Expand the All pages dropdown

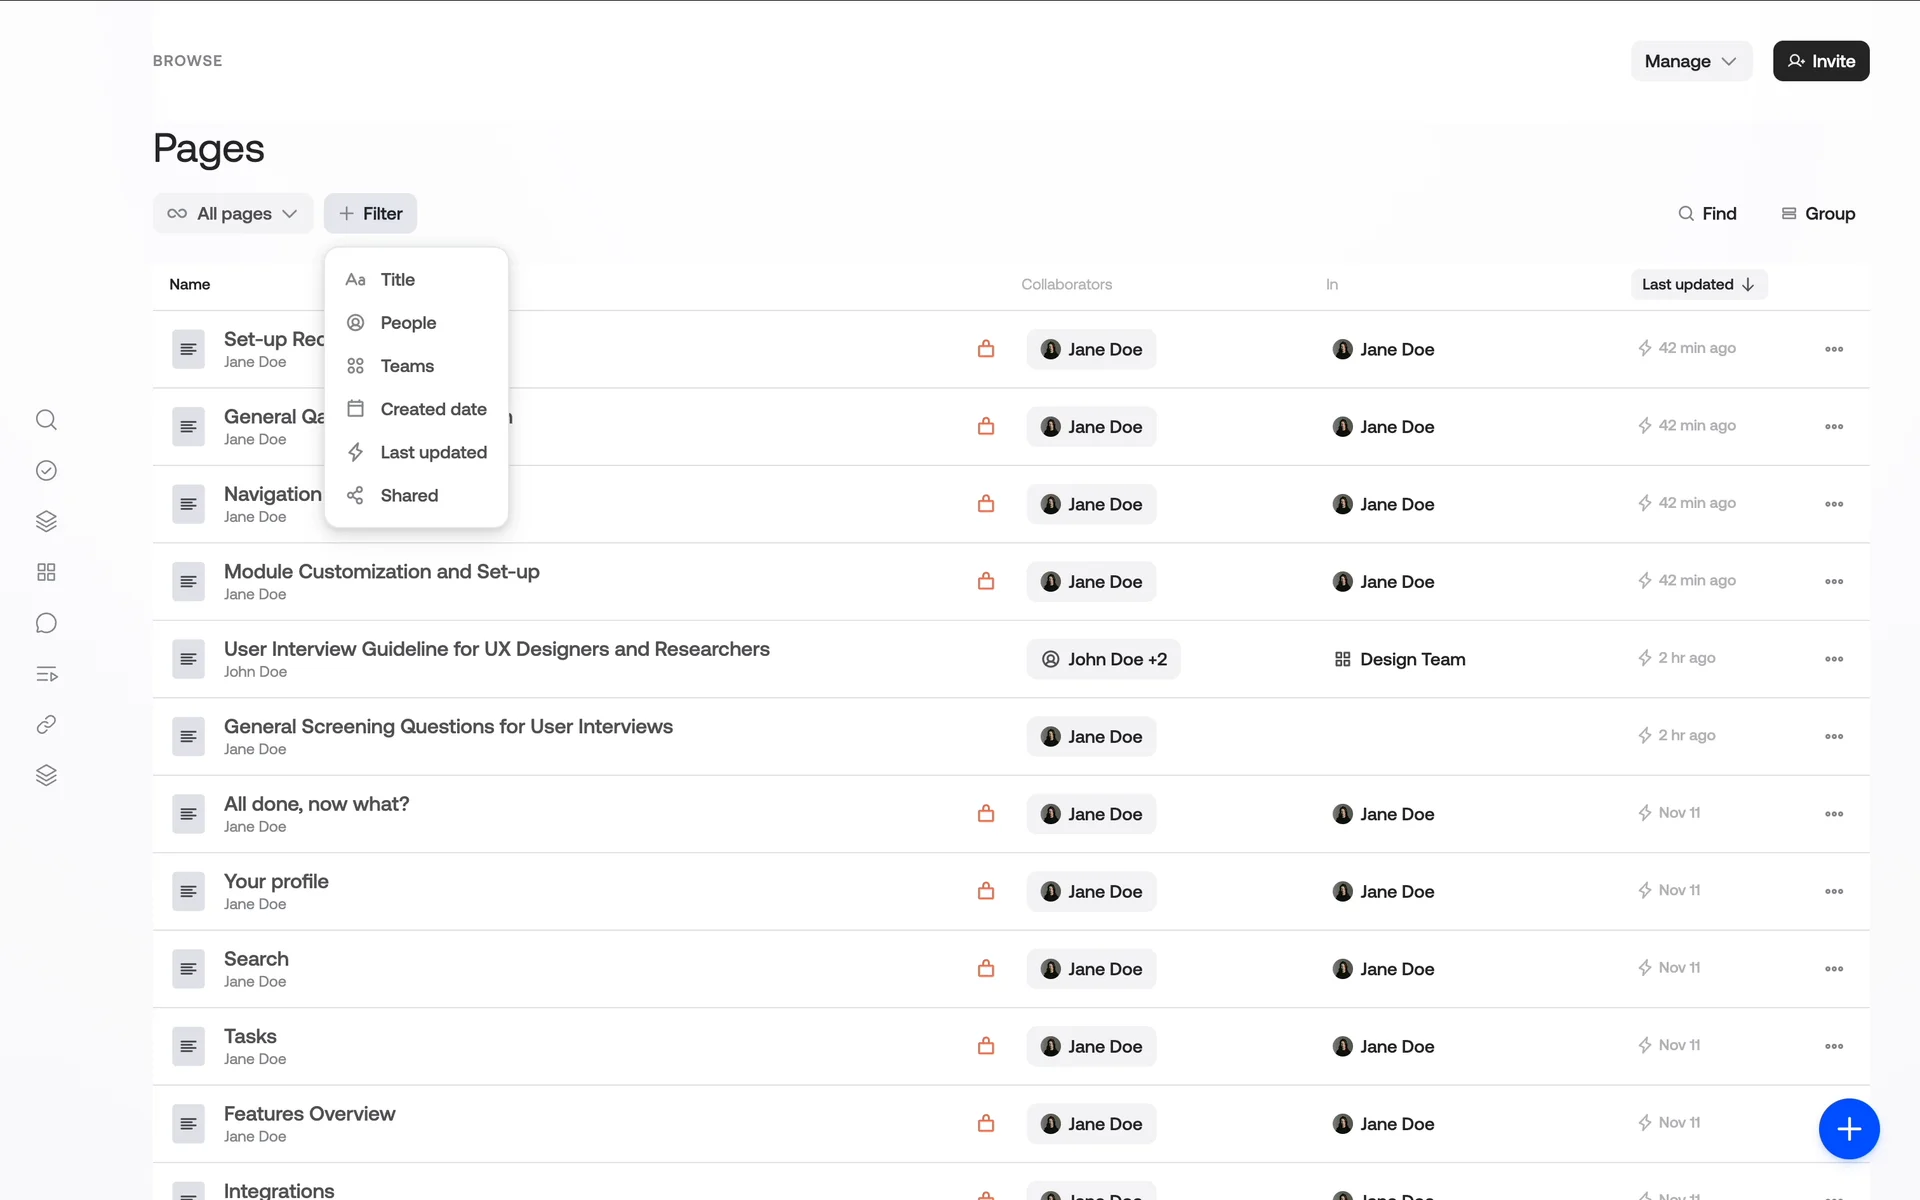[x=233, y=214]
